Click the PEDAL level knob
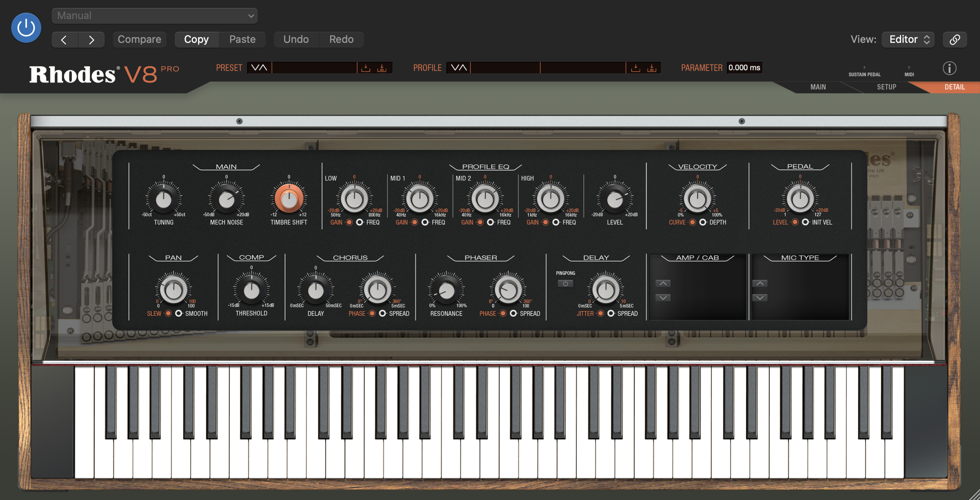 (x=800, y=199)
